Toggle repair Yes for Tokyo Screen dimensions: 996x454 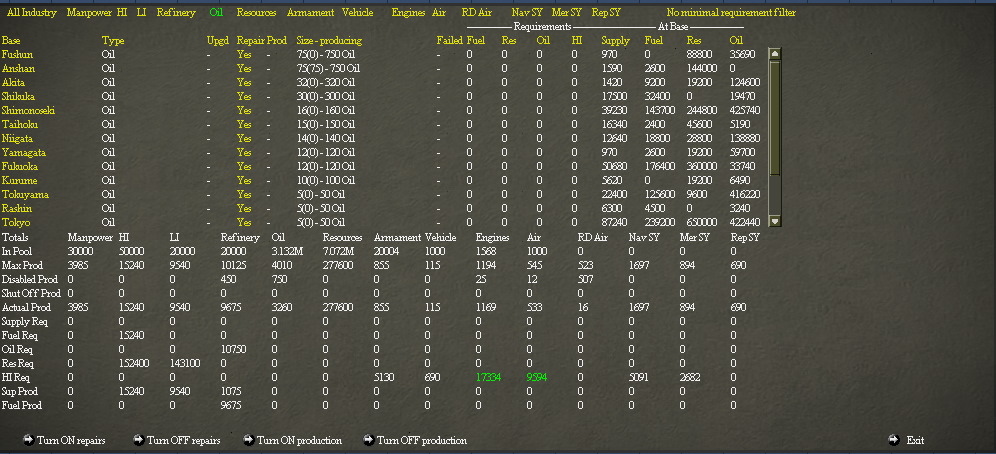click(x=244, y=222)
